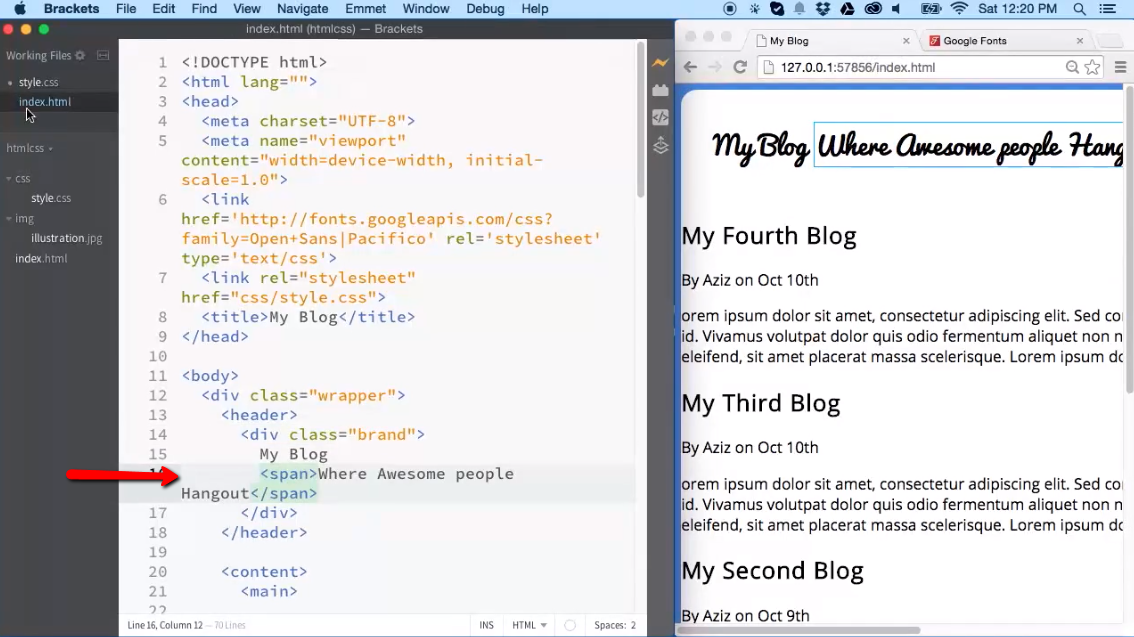Screen dimensions: 1134x637
Task: Click the Chrome address bar URL field
Action: (x=880, y=68)
